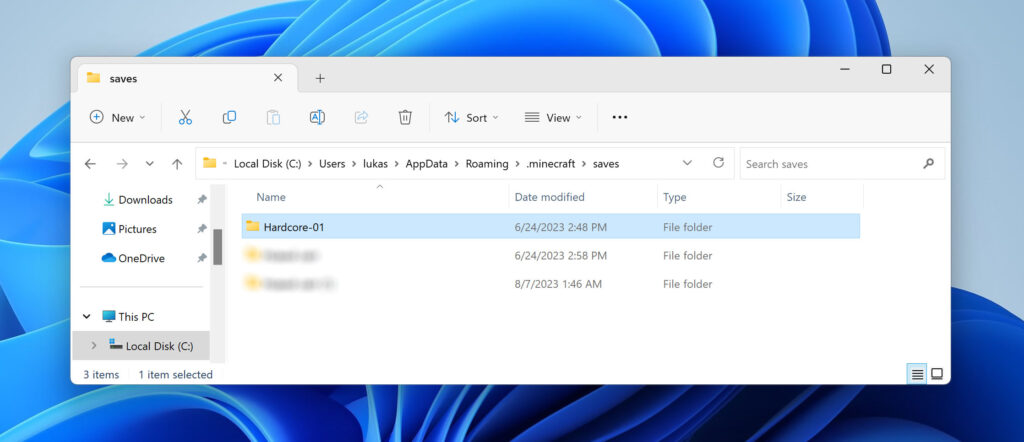1024x442 pixels.
Task: Click the Cut scissors icon
Action: click(185, 117)
